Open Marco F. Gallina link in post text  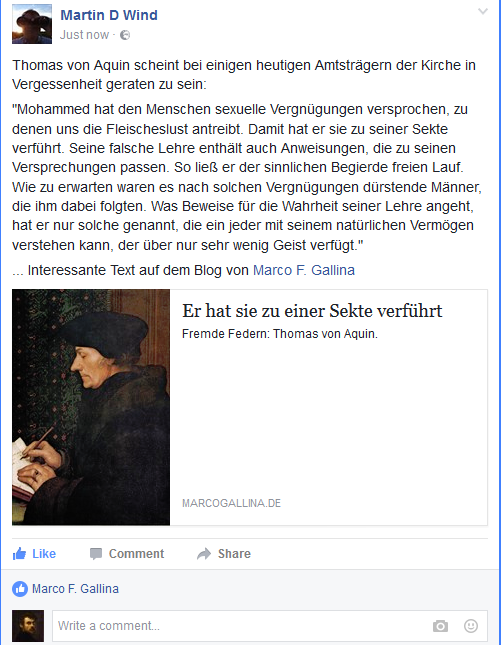[x=304, y=270]
